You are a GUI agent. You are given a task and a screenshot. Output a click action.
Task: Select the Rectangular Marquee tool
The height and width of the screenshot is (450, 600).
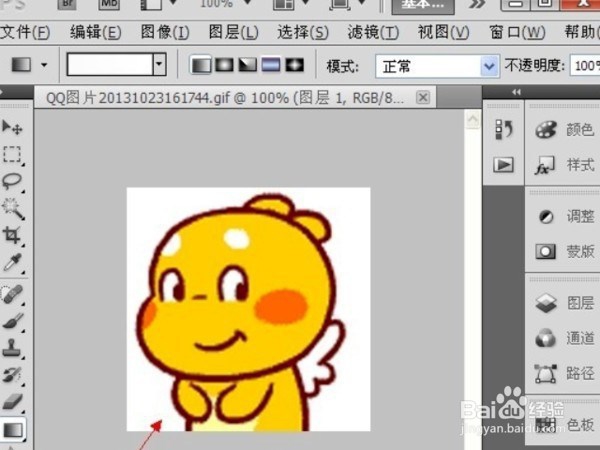(12, 154)
